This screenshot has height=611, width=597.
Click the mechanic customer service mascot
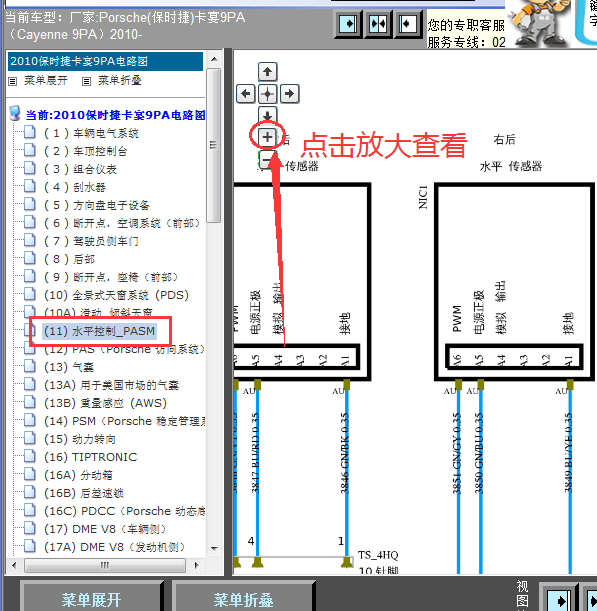[540, 24]
